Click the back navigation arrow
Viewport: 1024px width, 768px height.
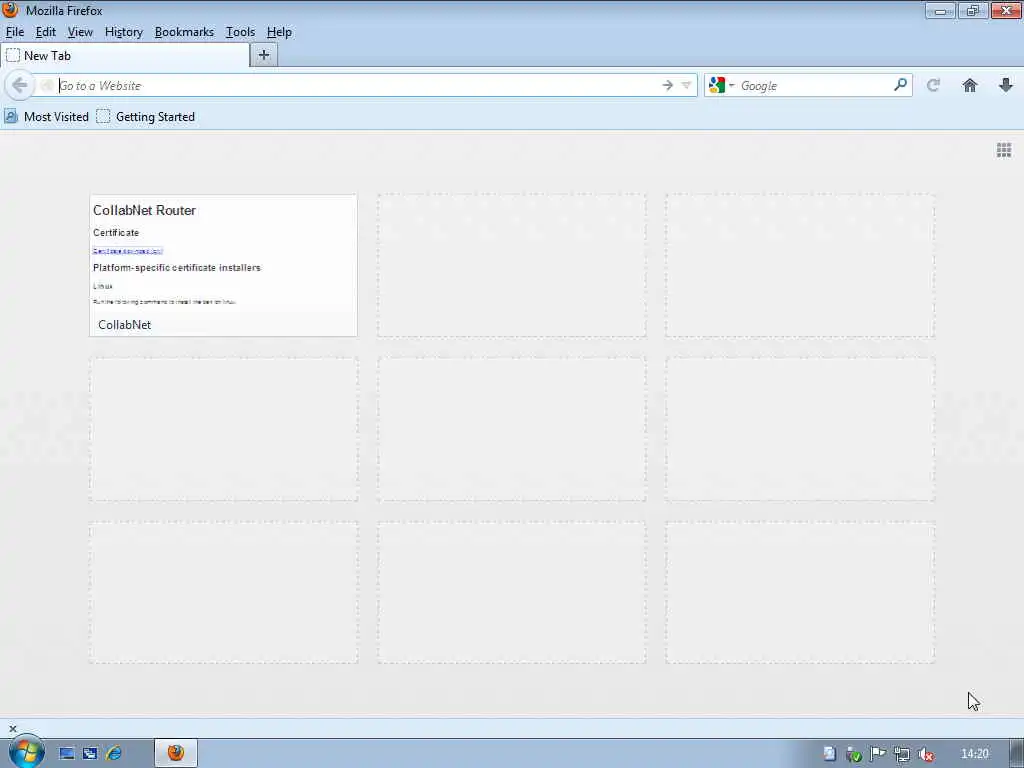coord(20,86)
